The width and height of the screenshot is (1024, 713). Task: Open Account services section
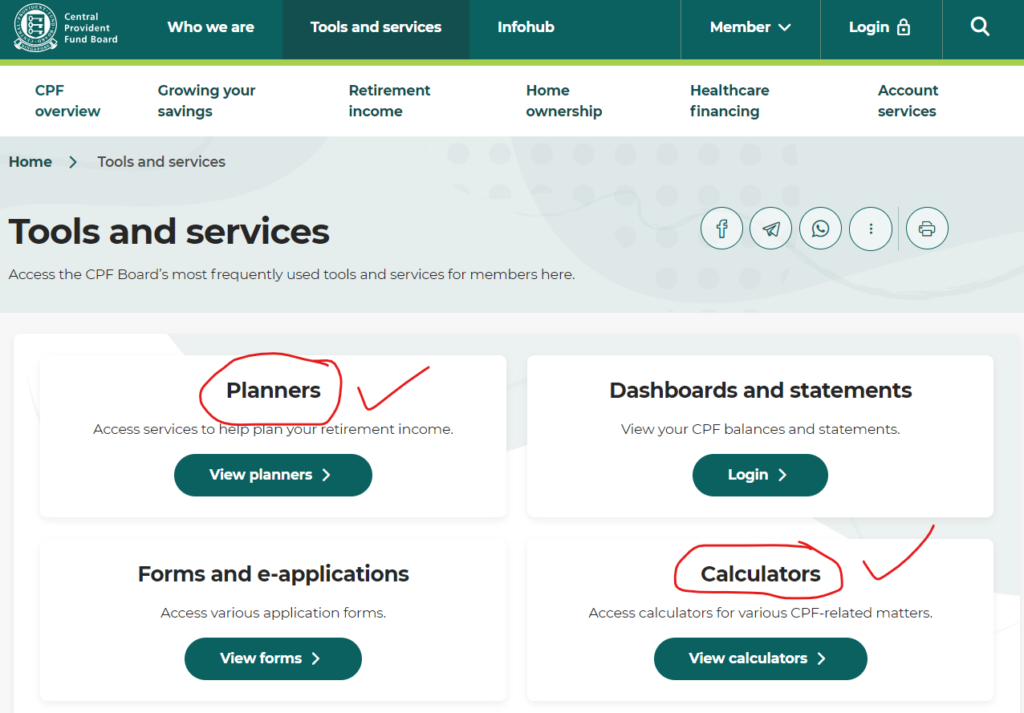[x=908, y=101]
